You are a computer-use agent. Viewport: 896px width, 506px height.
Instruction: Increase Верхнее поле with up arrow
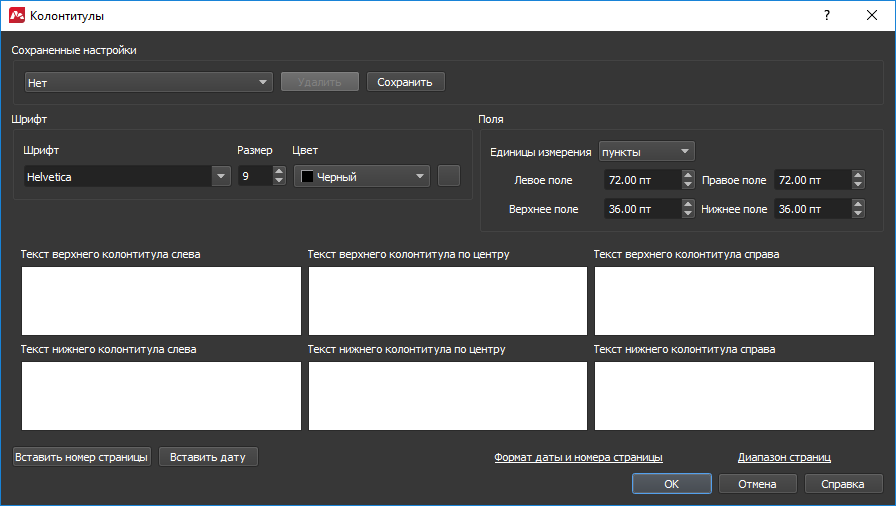coord(688,204)
